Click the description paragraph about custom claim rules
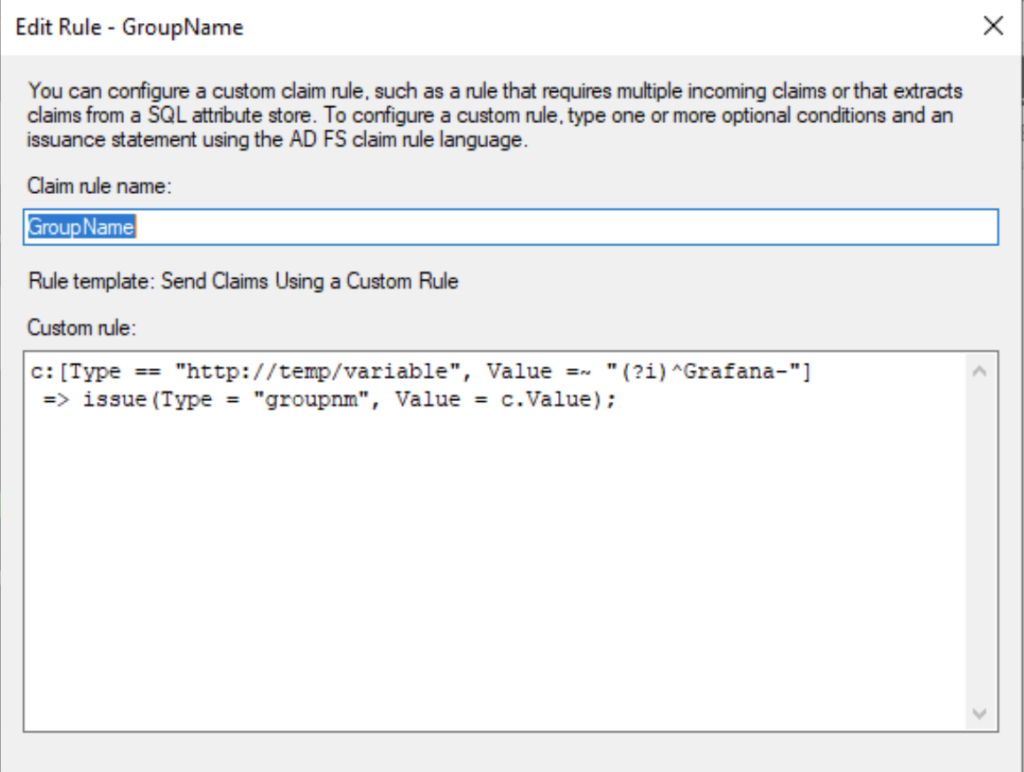The width and height of the screenshot is (1024, 772). click(495, 115)
